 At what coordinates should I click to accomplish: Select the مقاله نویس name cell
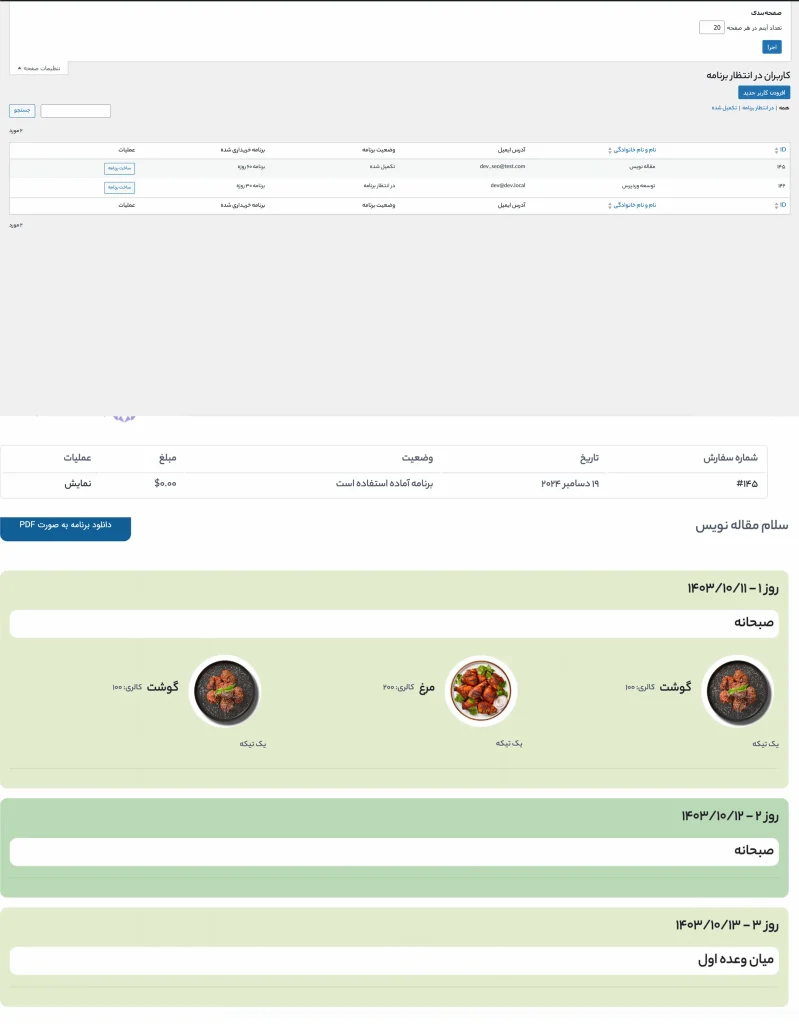point(642,167)
